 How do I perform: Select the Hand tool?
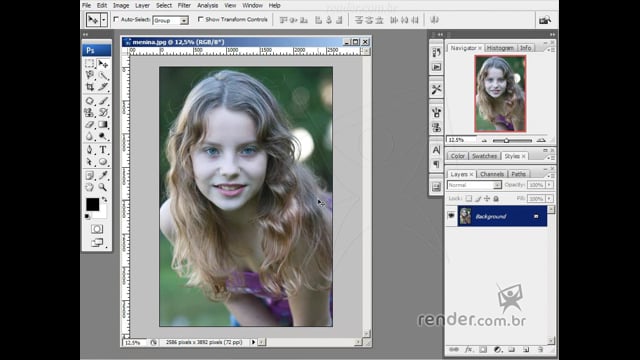pyautogui.click(x=90, y=187)
